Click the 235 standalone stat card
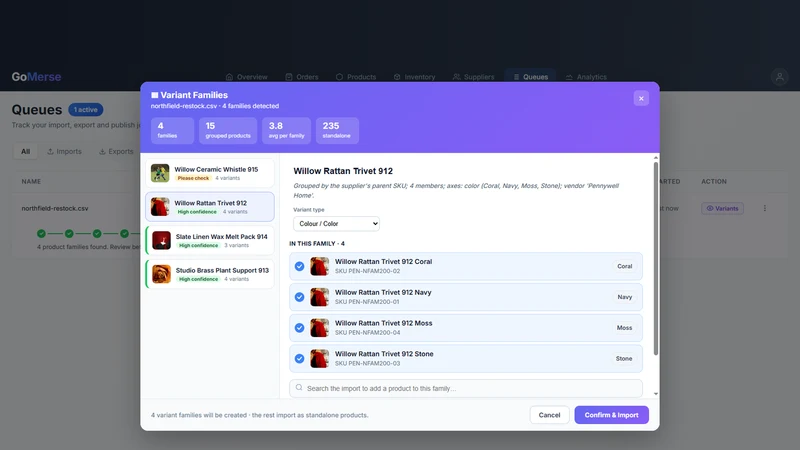Image resolution: width=800 pixels, height=450 pixels. (x=337, y=131)
